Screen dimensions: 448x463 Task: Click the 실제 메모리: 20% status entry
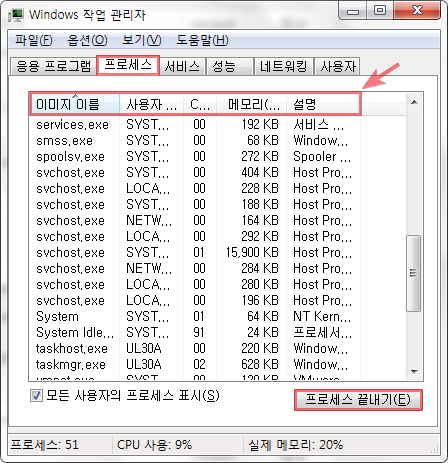[296, 445]
